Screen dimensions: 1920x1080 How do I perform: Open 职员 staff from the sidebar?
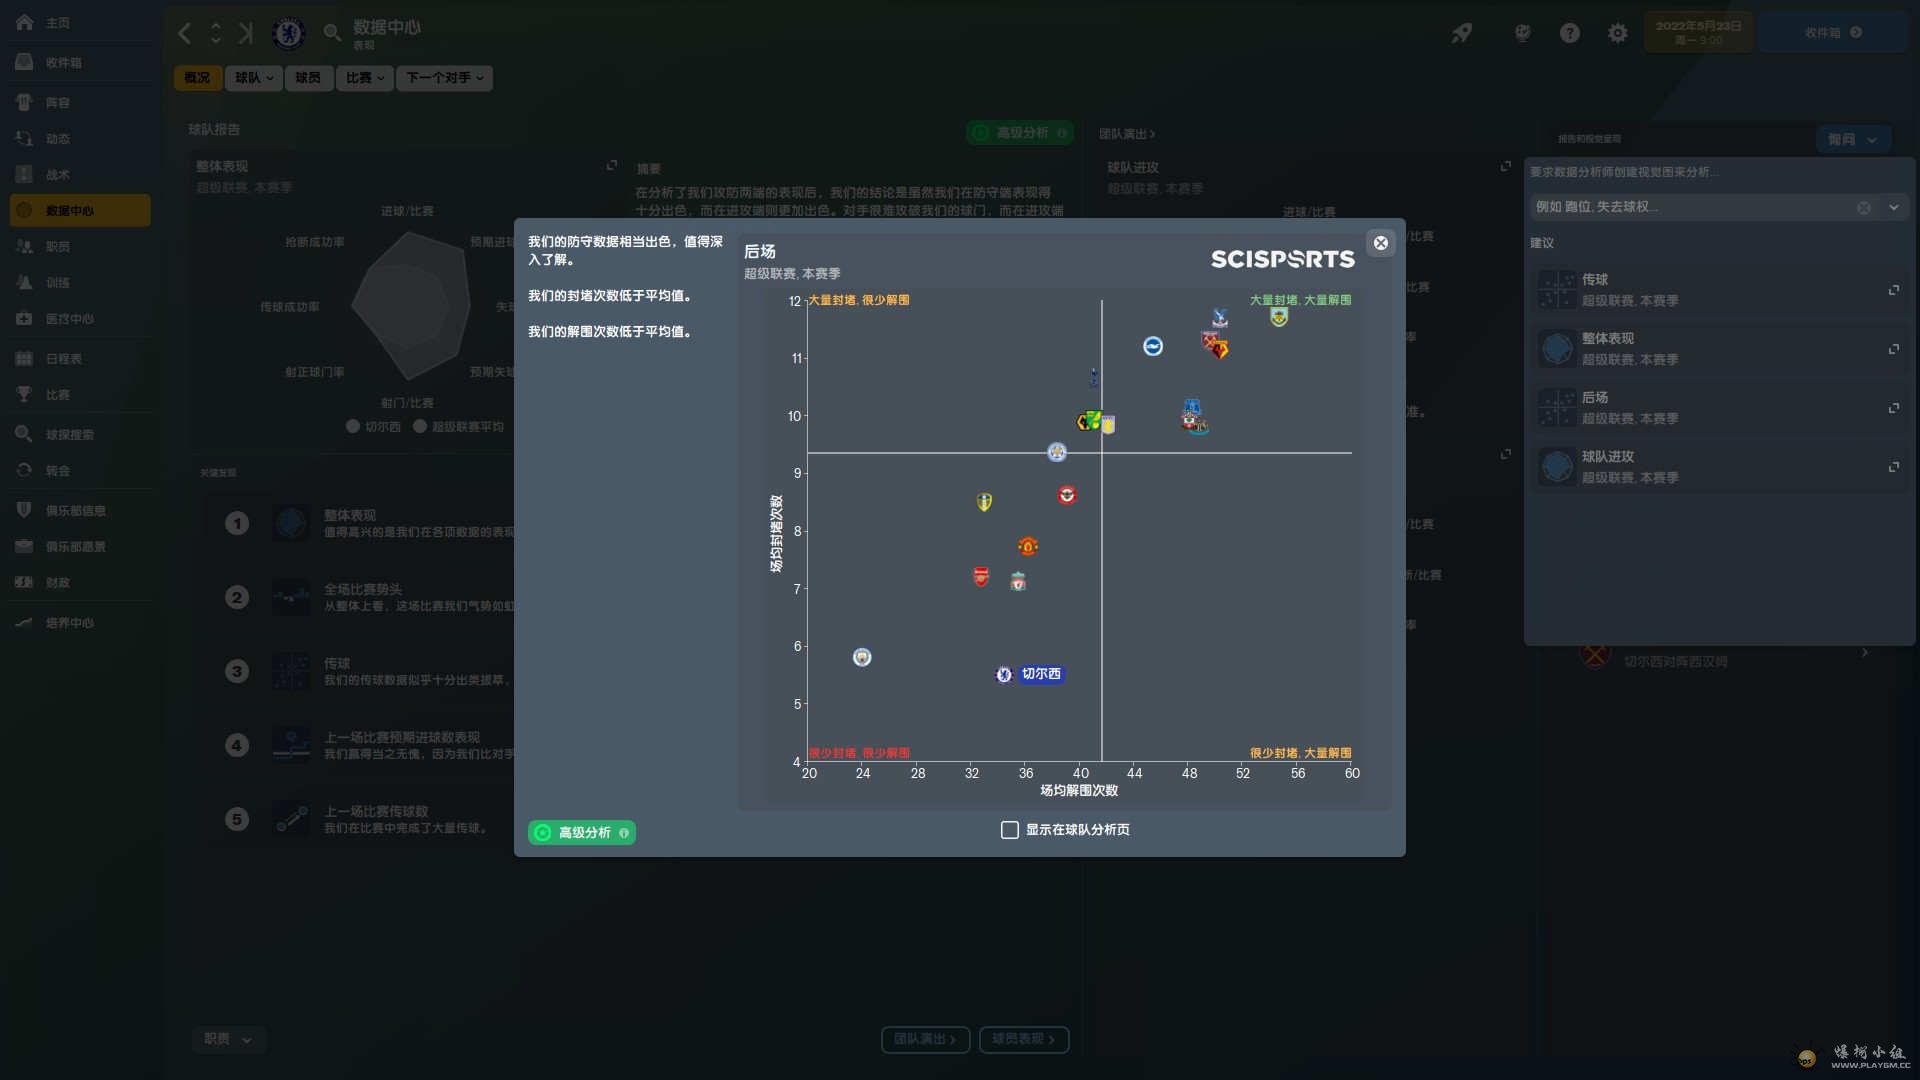80,246
